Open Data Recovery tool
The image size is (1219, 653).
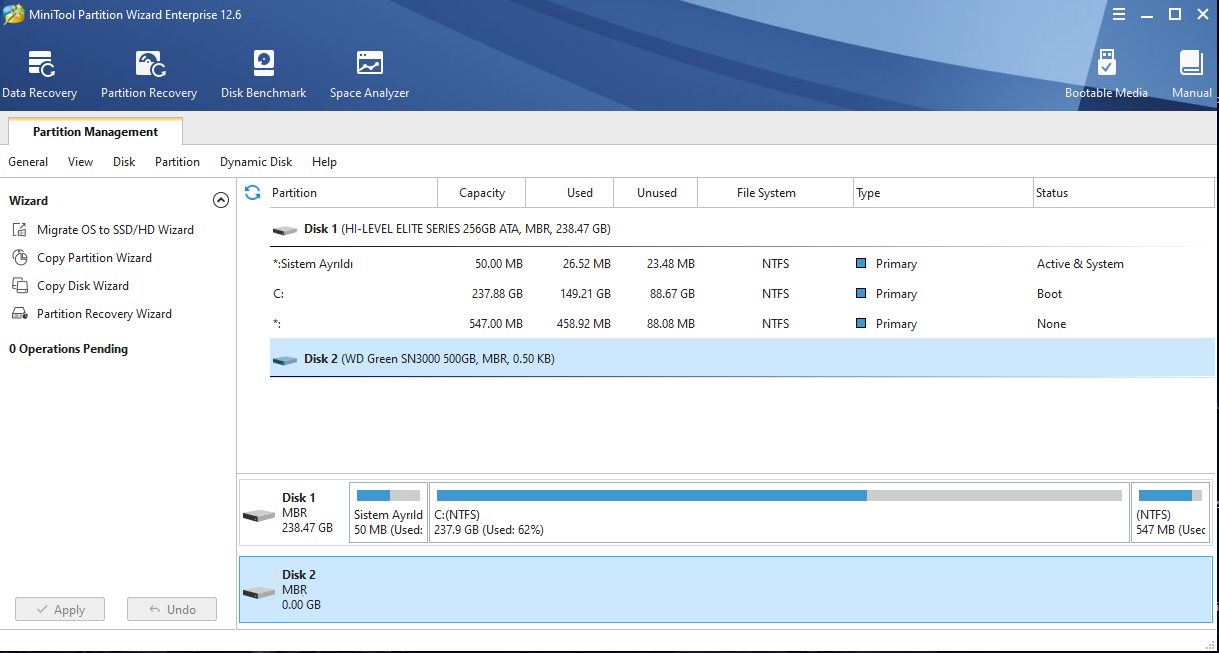[x=40, y=75]
